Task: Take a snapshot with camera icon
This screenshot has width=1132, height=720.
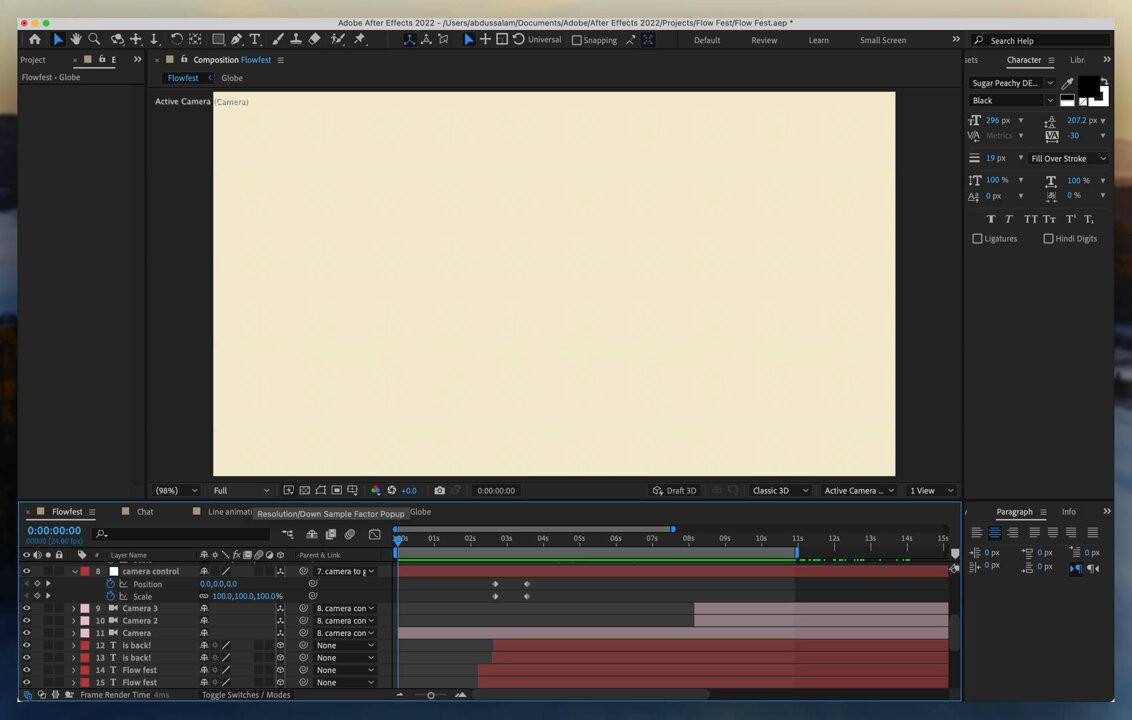Action: 439,491
